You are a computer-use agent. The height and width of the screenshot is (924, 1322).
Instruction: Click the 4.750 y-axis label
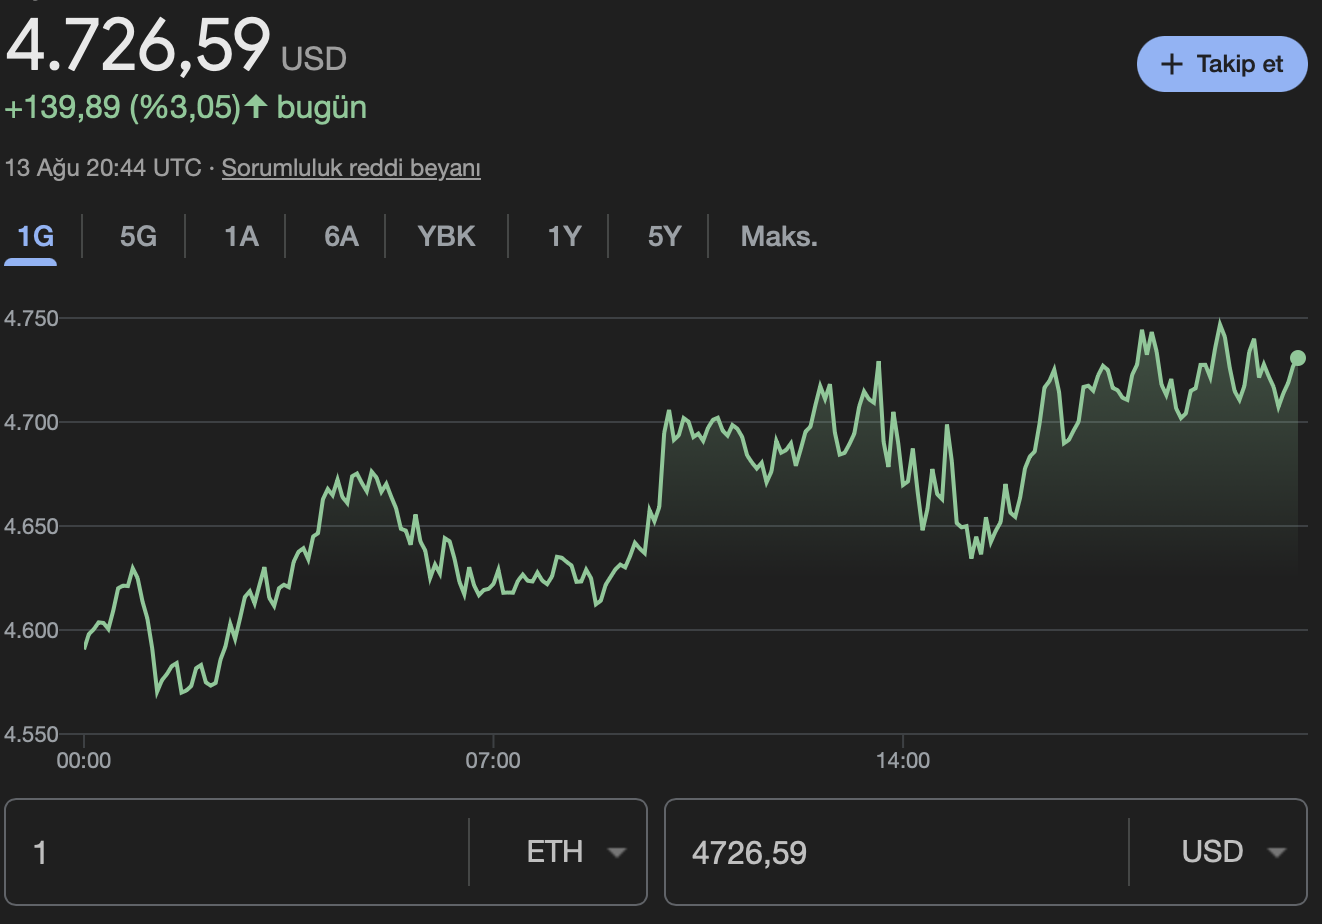[x=31, y=318]
